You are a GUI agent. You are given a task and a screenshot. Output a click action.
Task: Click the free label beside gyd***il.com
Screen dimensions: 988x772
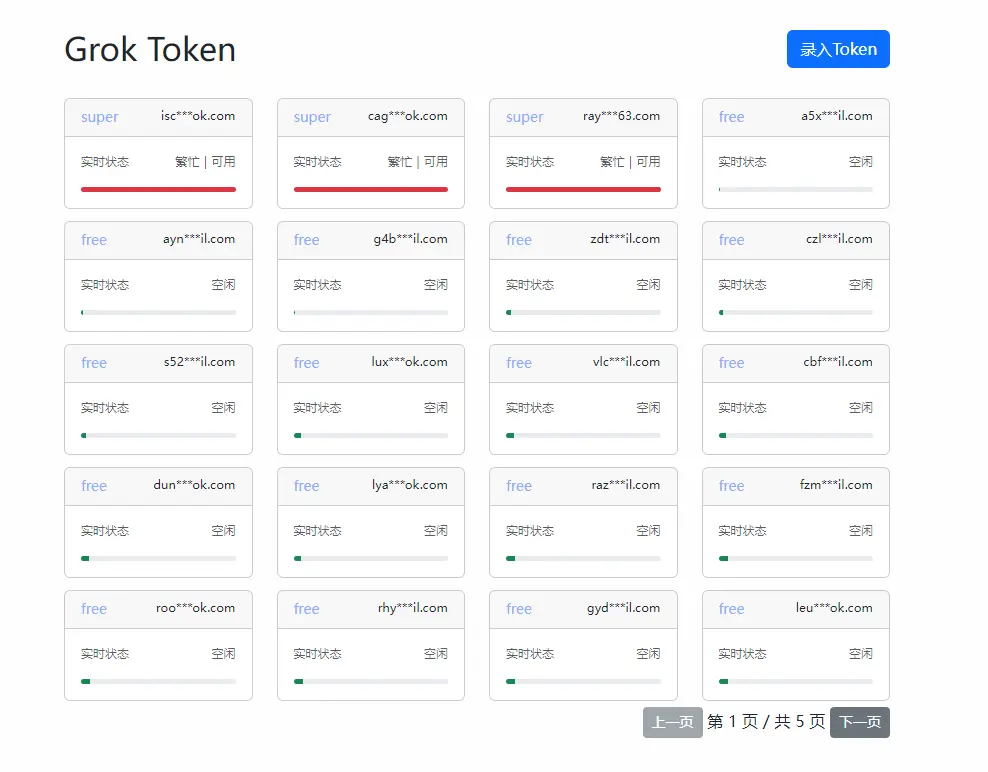pos(519,608)
